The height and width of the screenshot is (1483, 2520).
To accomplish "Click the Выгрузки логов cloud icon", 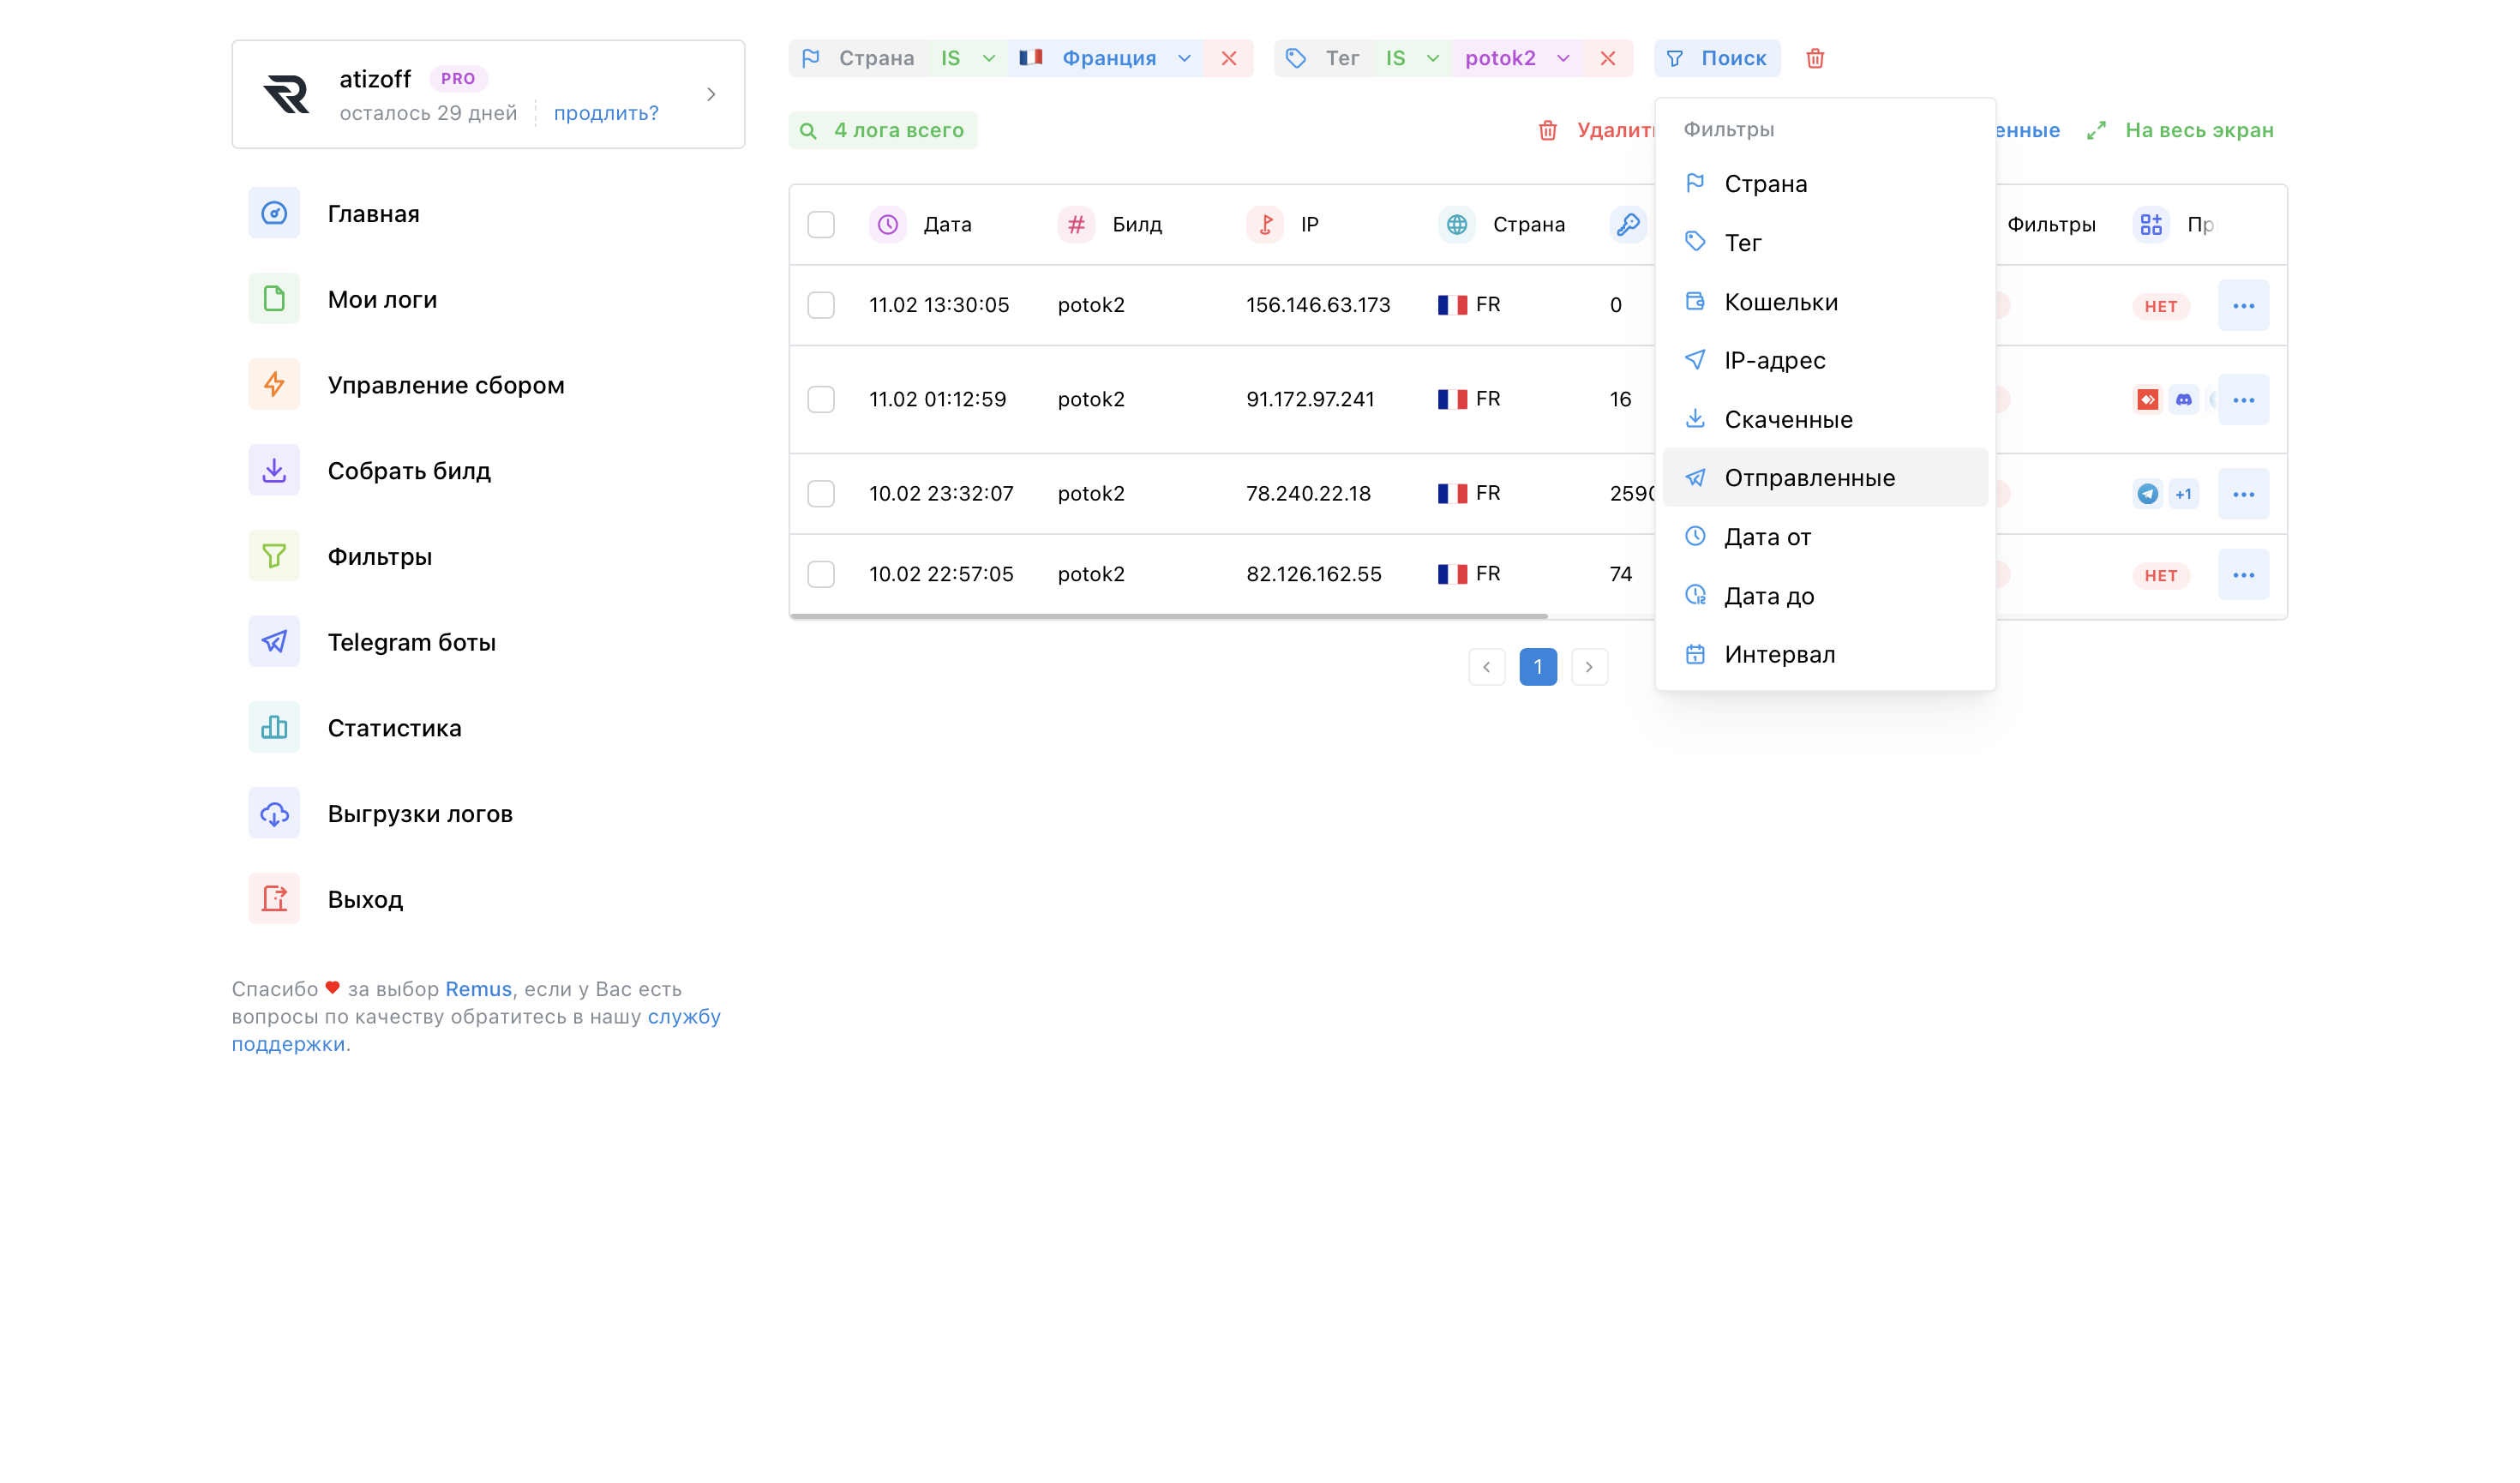I will (x=274, y=813).
